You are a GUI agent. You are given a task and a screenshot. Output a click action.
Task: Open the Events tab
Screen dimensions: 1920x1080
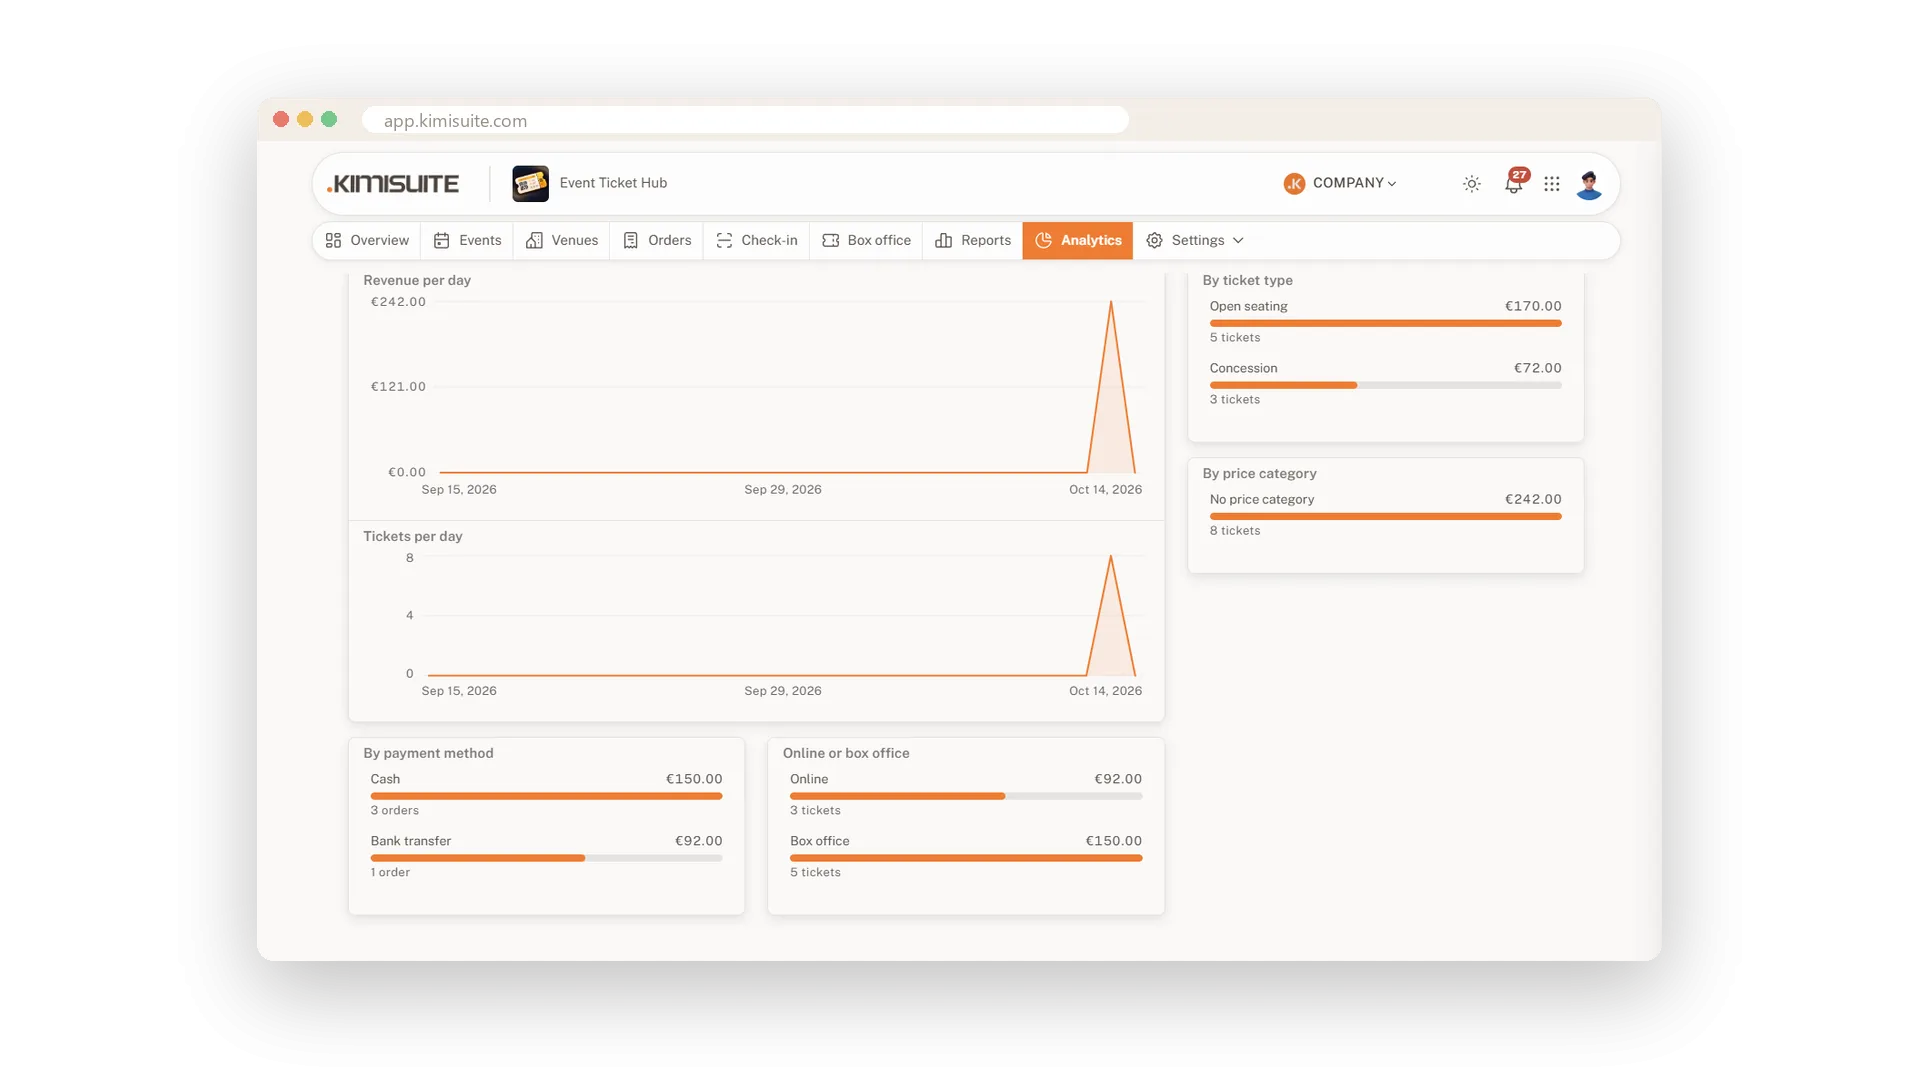468,241
